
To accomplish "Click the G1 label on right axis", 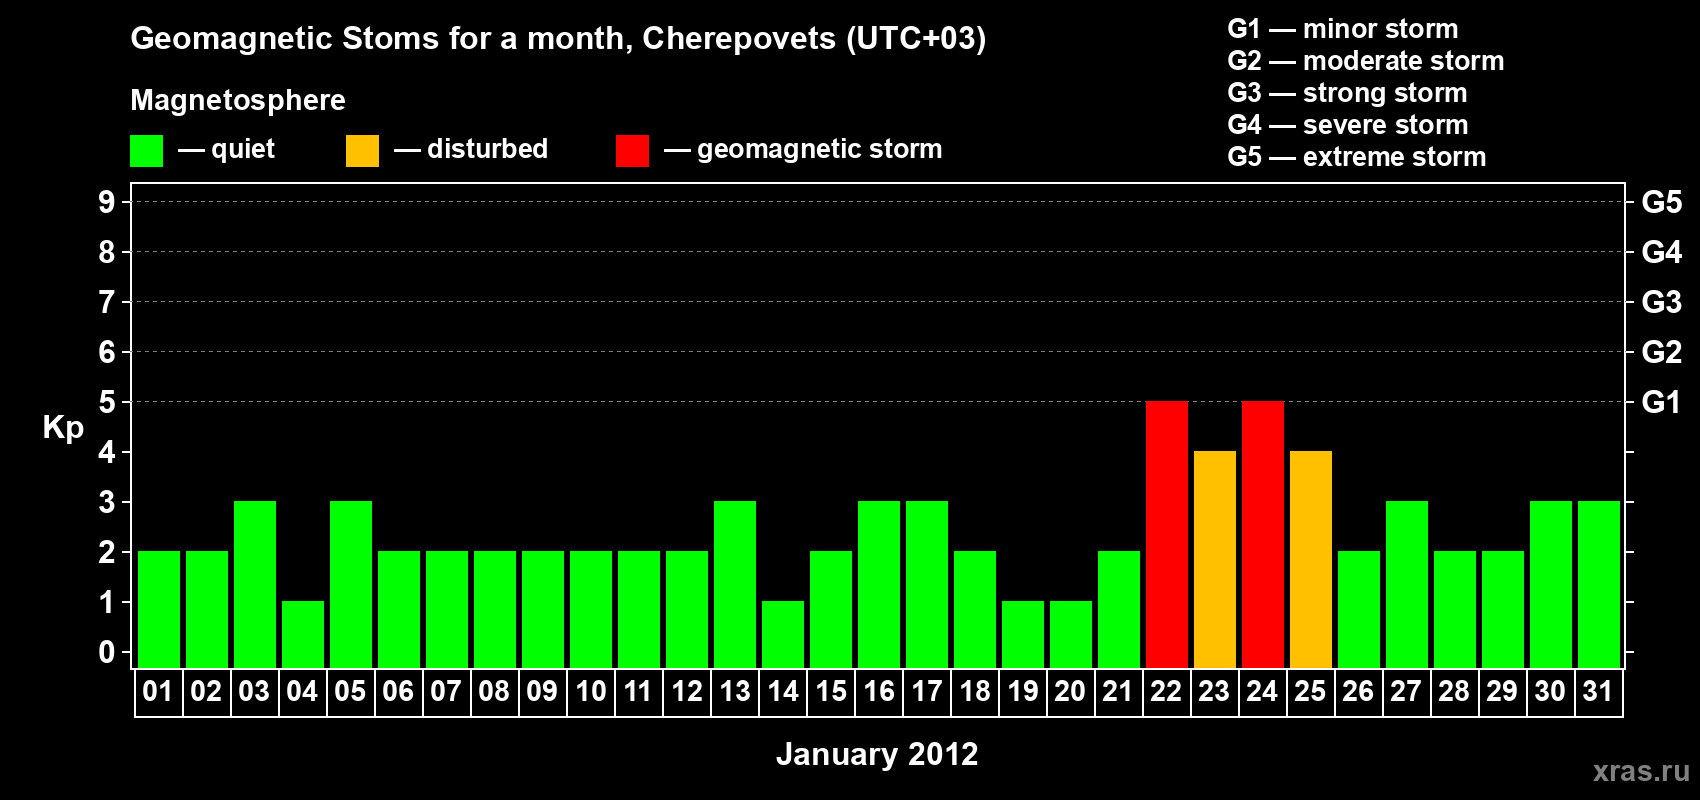I will (x=1662, y=402).
